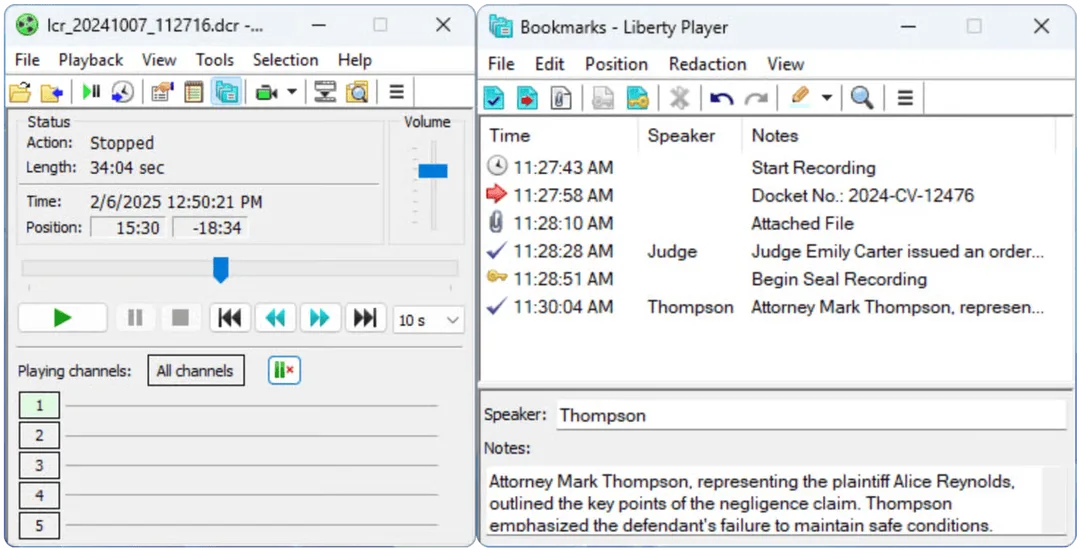Click the Volume slider handle
This screenshot has width=1080, height=552.
click(x=433, y=171)
